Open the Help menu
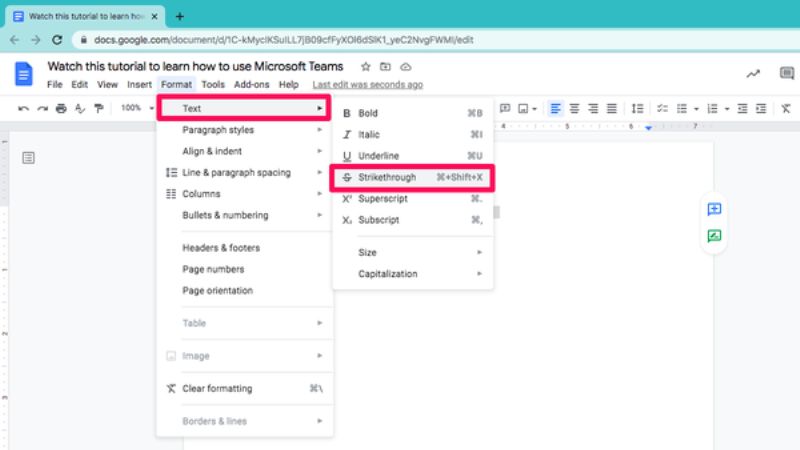The width and height of the screenshot is (800, 450). pyautogui.click(x=288, y=85)
